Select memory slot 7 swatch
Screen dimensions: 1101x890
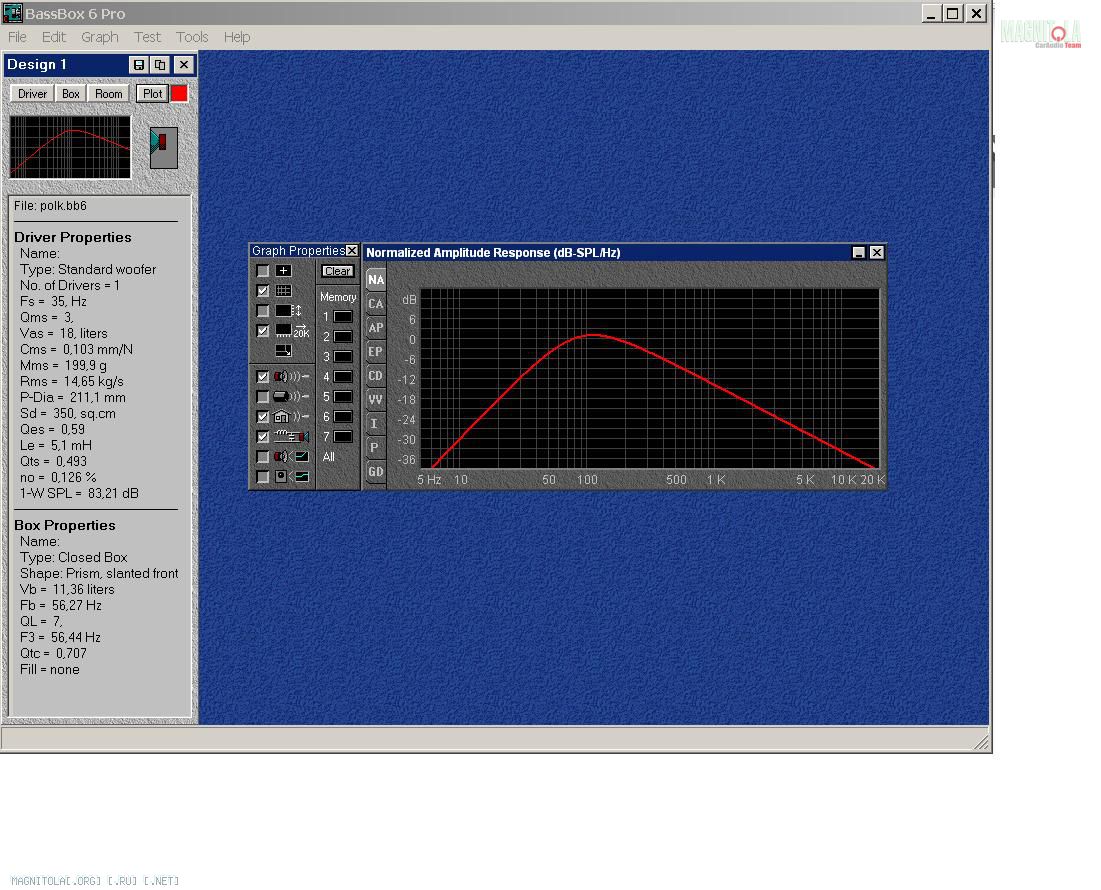[343, 437]
